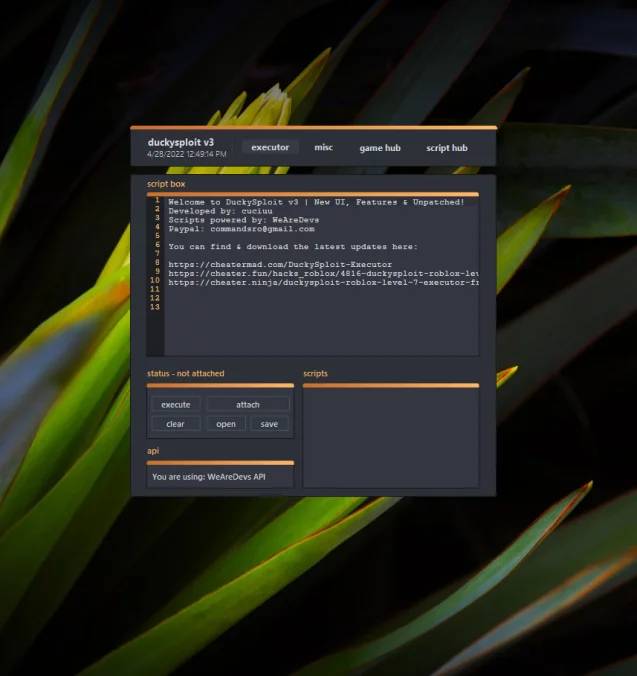Click 'You can find & download' line
The height and width of the screenshot is (676, 637).
[x=293, y=247]
